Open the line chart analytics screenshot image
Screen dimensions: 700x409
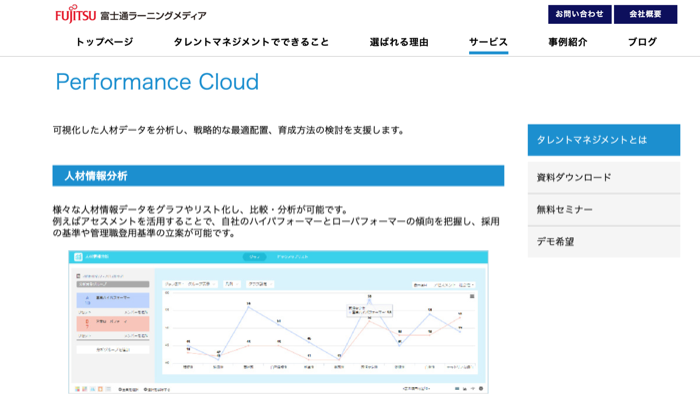click(x=278, y=322)
